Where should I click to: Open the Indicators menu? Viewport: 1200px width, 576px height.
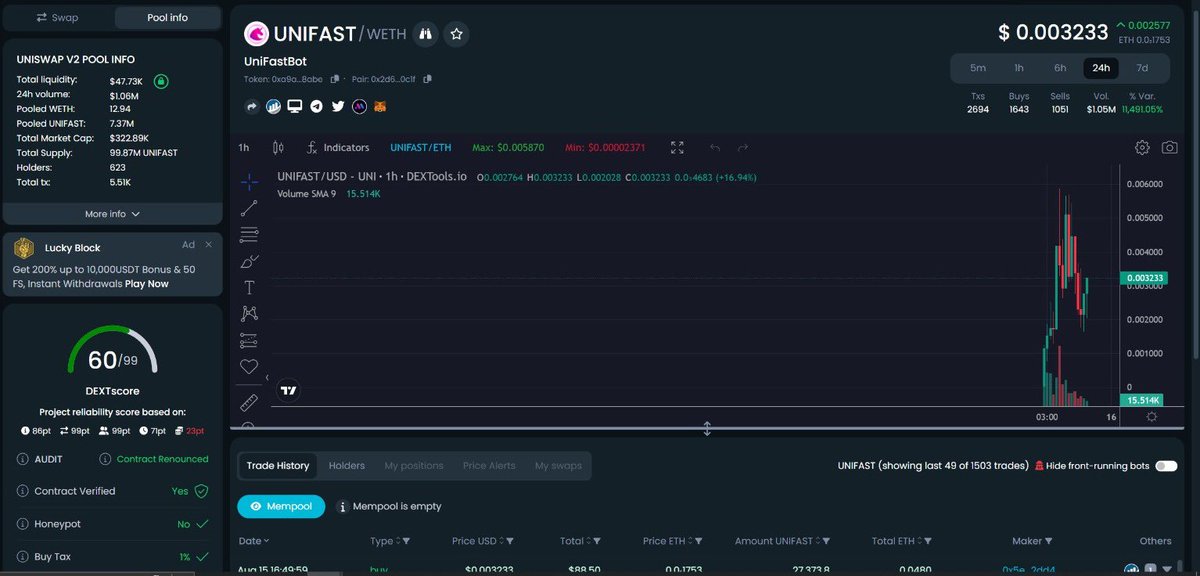(x=337, y=148)
